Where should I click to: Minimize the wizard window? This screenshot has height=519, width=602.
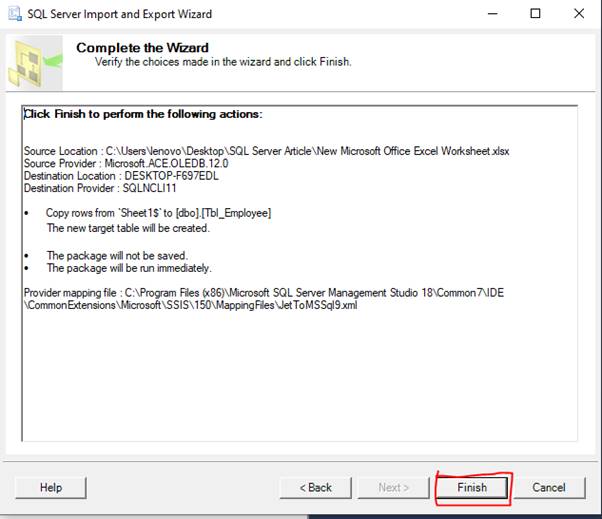point(493,14)
